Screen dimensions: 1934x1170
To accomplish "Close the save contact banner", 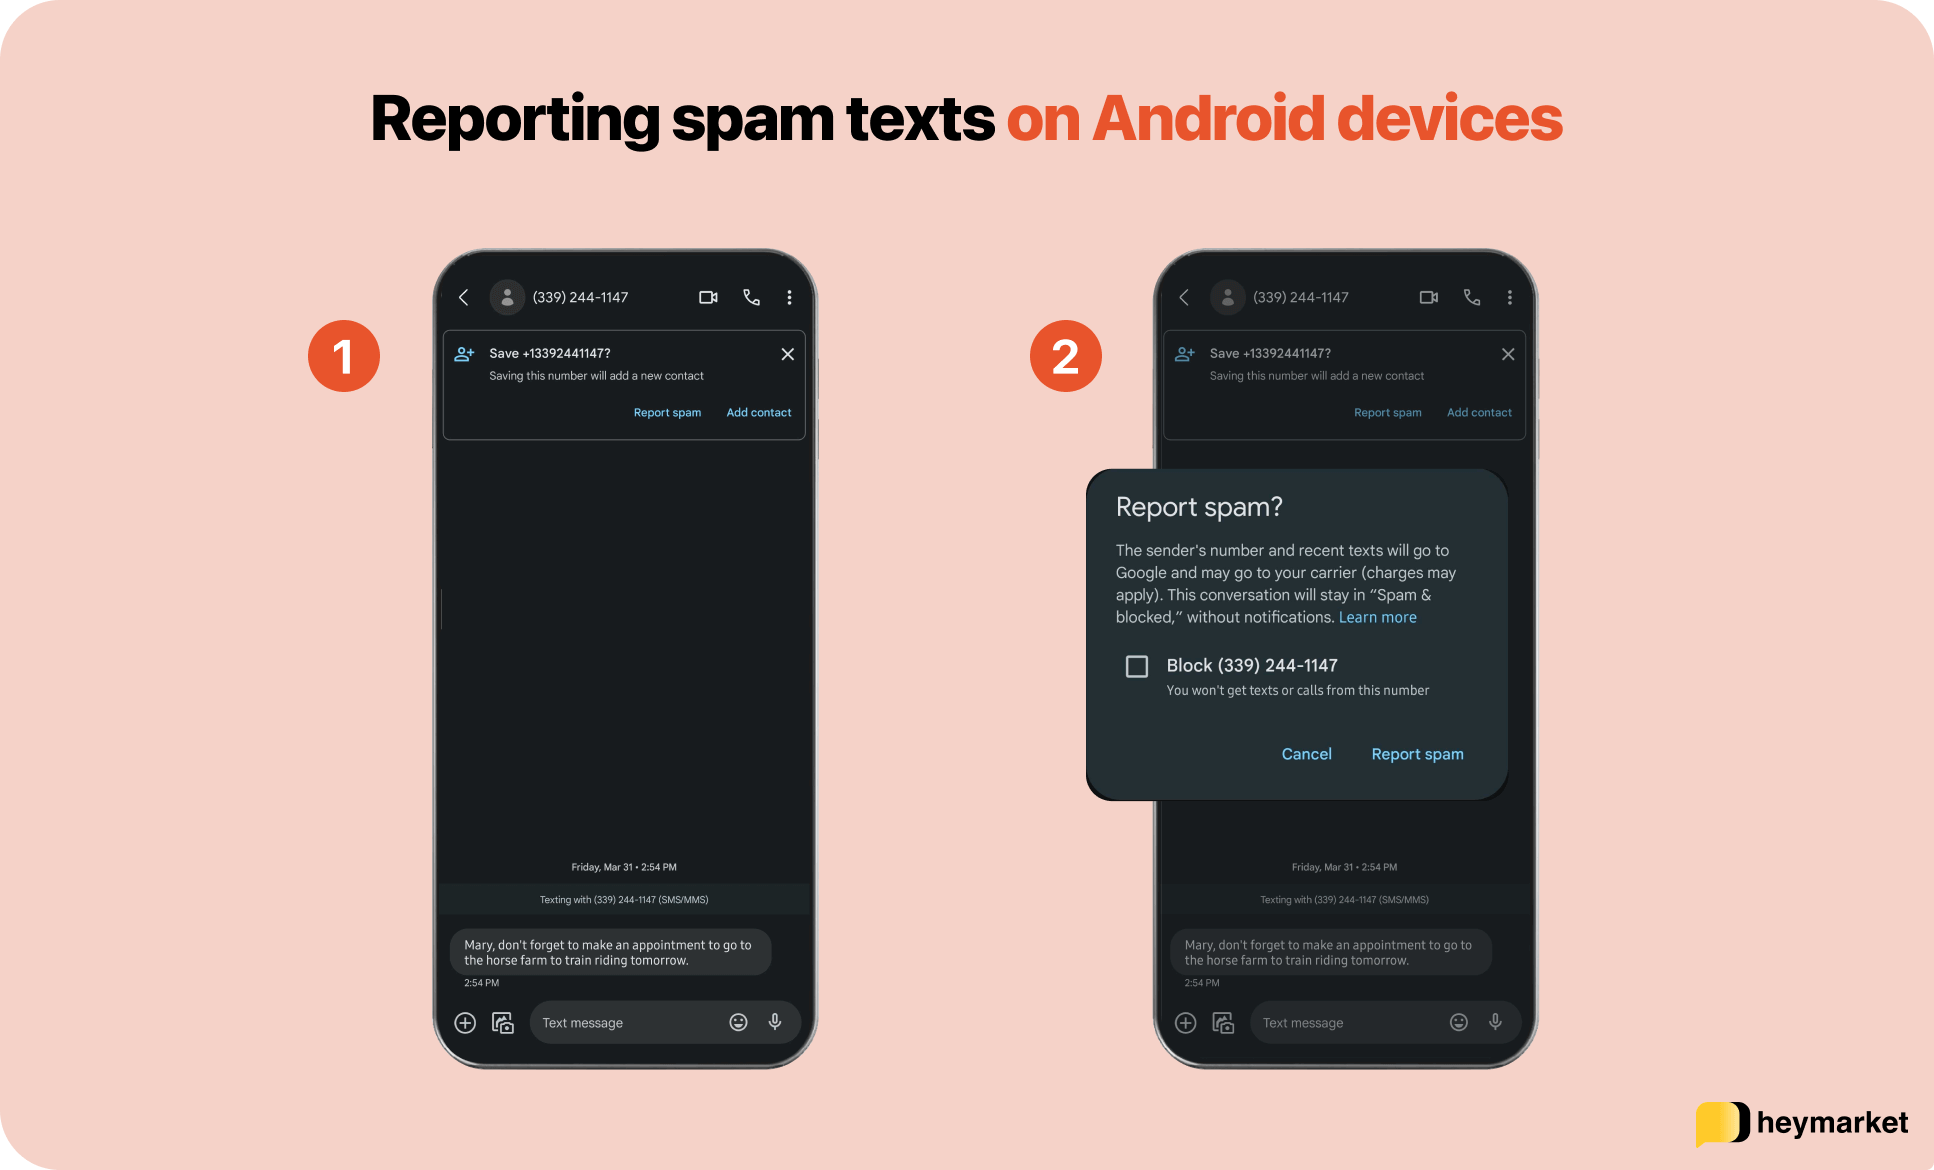I will pos(787,354).
